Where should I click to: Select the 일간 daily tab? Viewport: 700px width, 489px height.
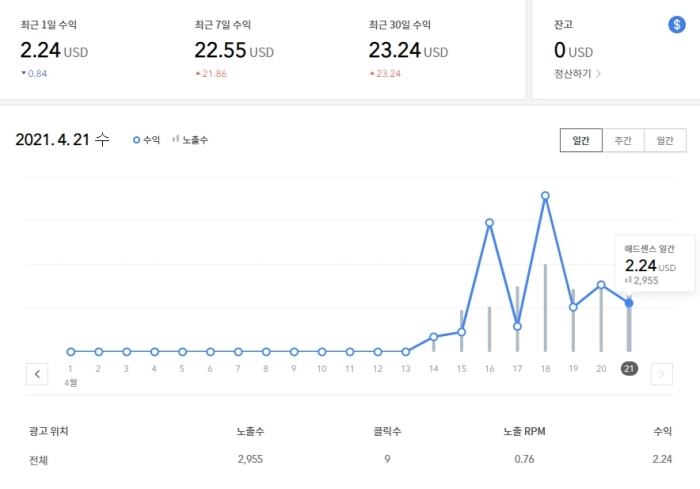(581, 141)
